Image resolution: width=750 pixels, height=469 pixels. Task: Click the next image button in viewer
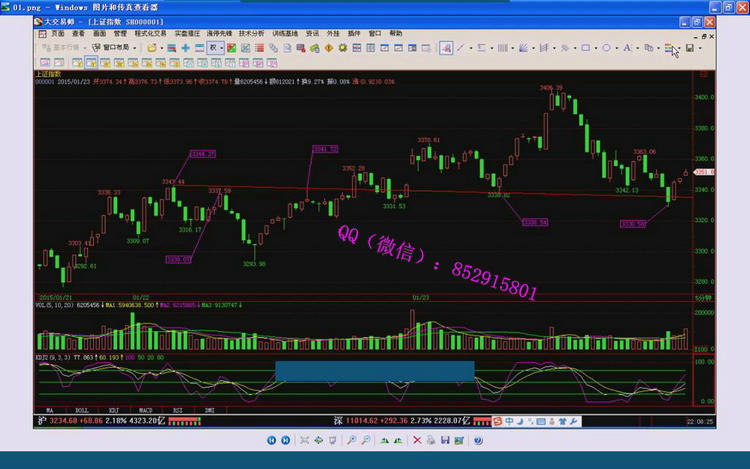[x=286, y=440]
